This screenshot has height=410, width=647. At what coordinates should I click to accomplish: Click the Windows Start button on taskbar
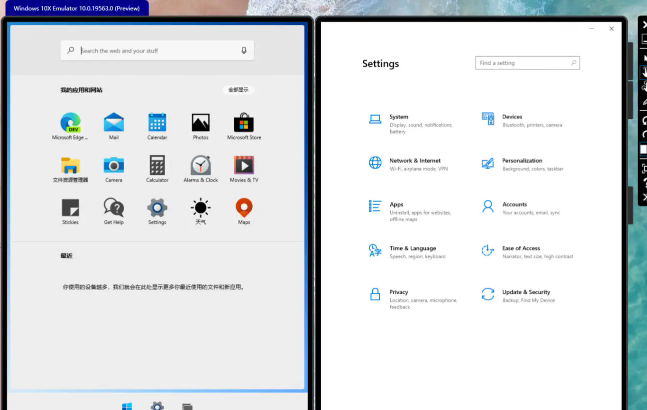point(127,406)
